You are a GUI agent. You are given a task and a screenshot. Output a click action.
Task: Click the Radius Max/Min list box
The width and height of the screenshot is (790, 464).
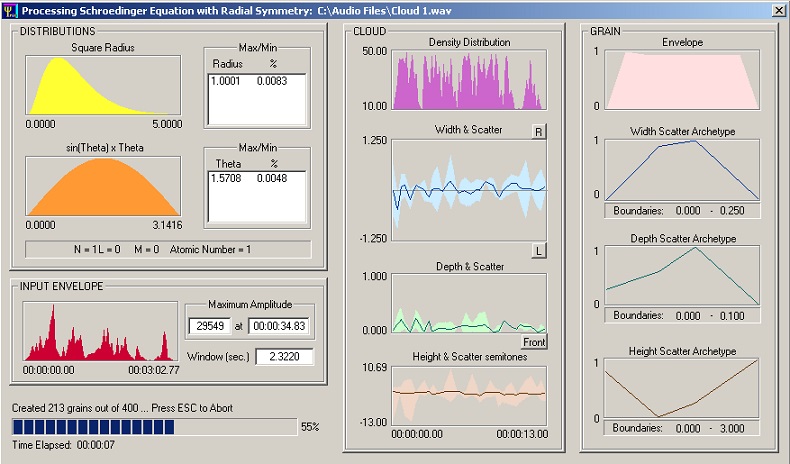coord(257,99)
